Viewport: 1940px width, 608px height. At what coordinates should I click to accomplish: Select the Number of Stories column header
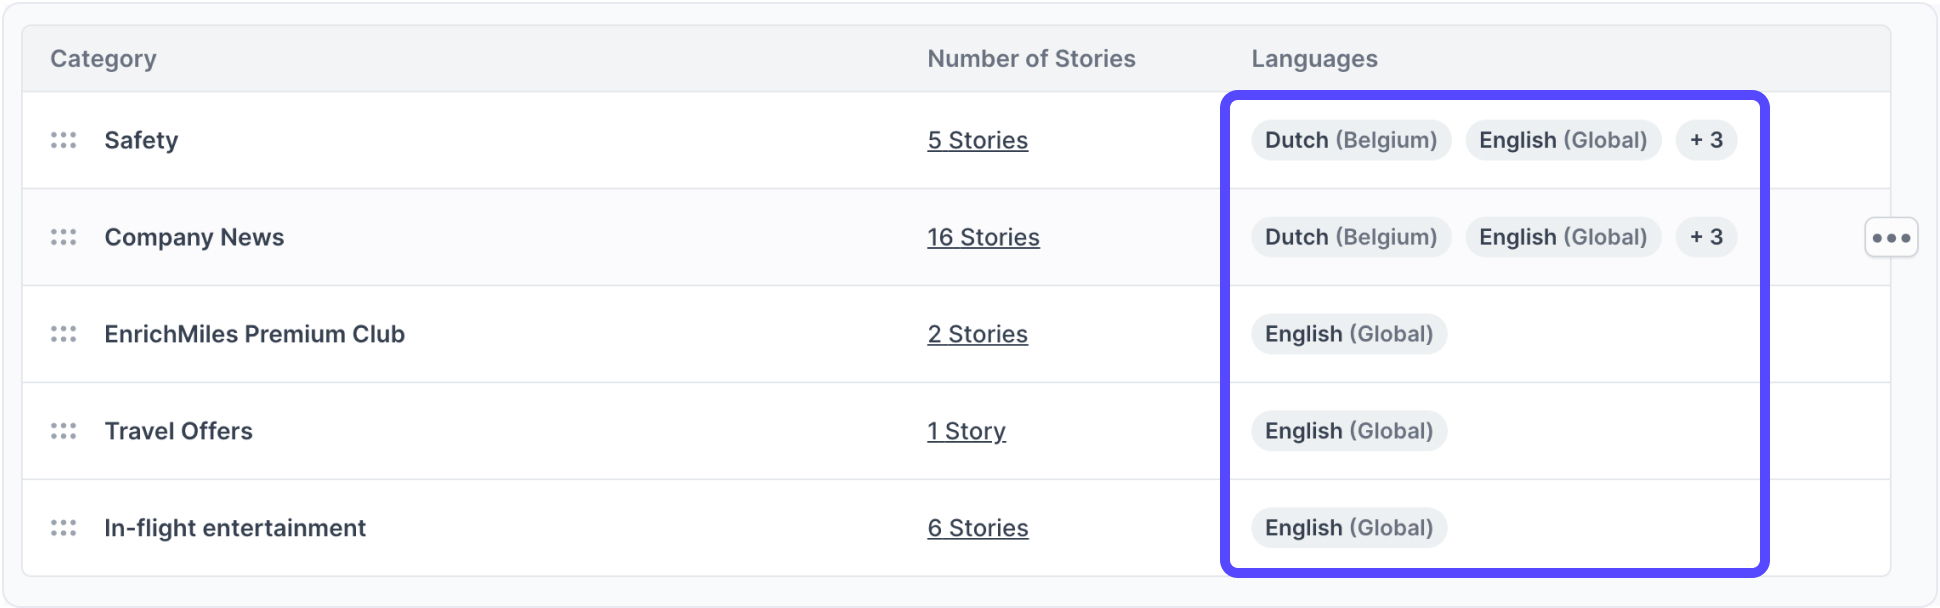1031,59
